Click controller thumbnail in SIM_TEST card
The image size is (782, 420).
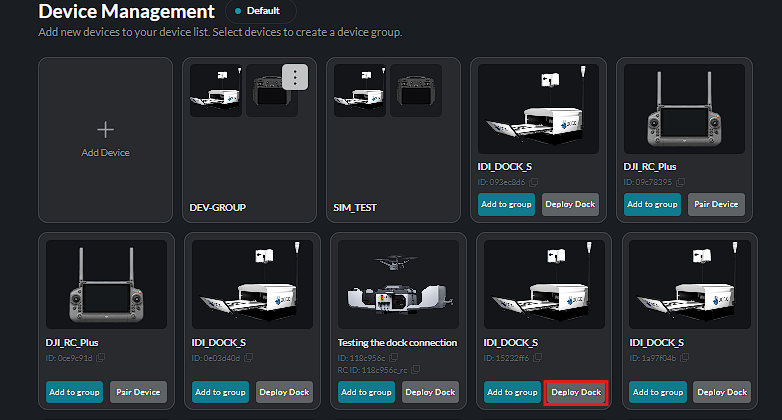[416, 90]
